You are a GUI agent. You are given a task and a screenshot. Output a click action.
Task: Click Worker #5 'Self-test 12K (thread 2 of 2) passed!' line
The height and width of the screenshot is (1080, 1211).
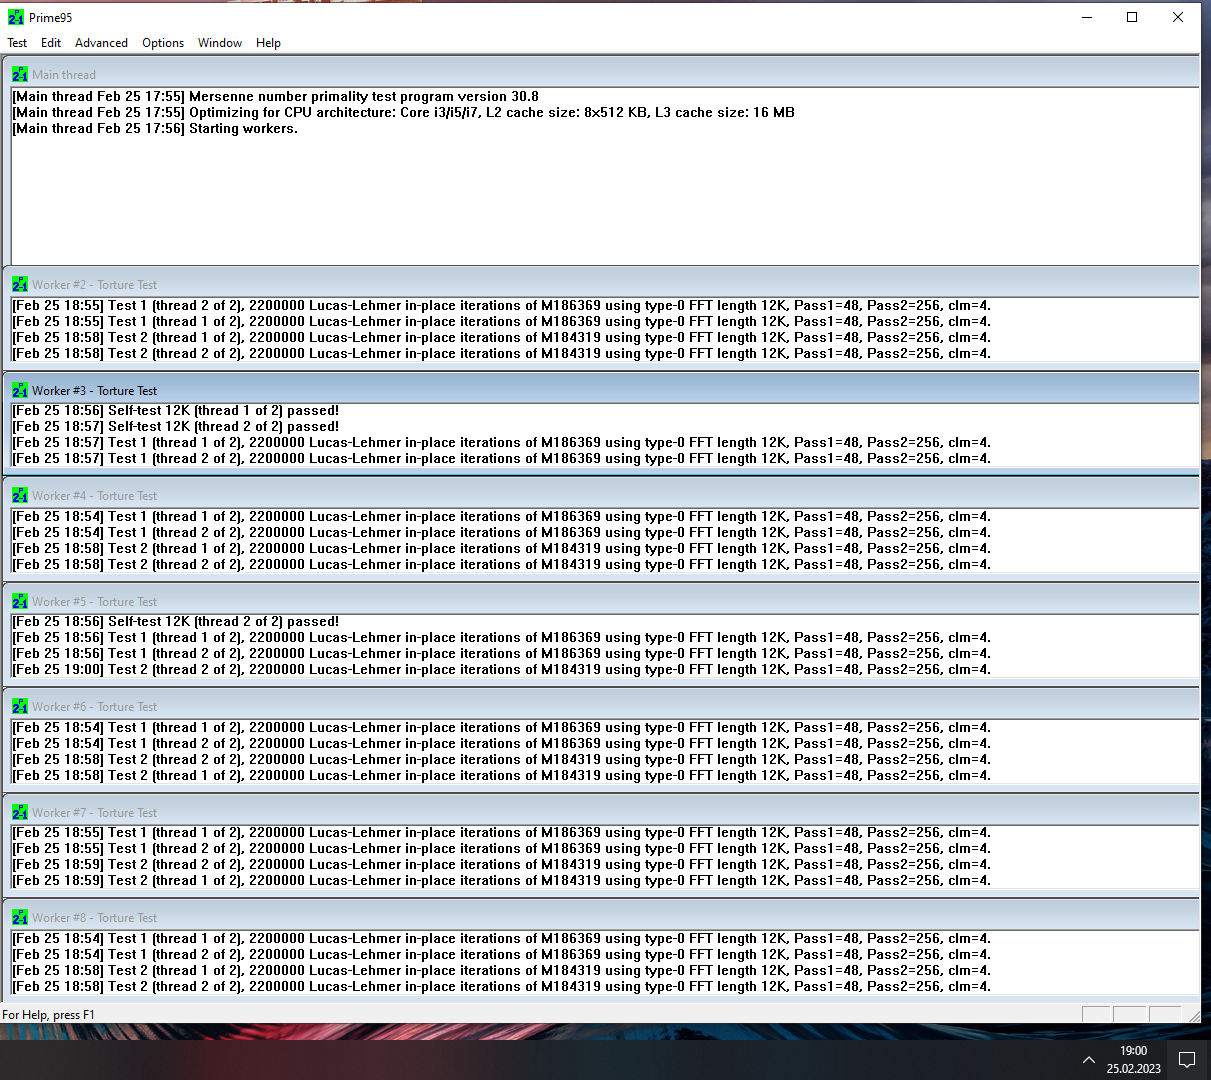pyautogui.click(x=175, y=622)
